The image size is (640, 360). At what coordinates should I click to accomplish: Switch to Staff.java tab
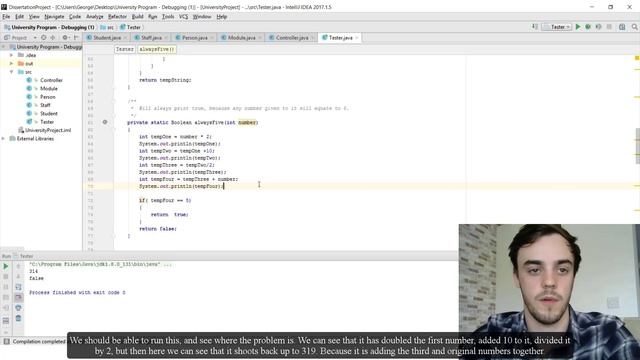point(151,38)
